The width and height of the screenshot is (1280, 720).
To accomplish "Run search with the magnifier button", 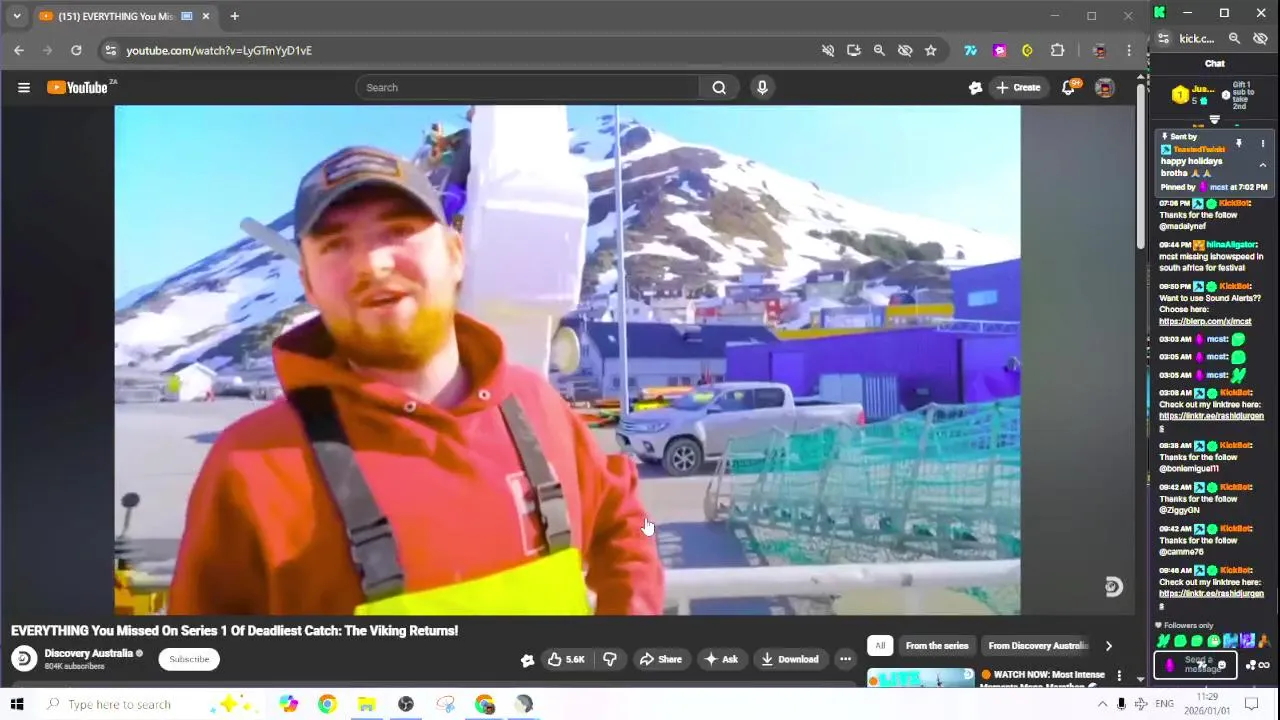I will click(x=719, y=87).
